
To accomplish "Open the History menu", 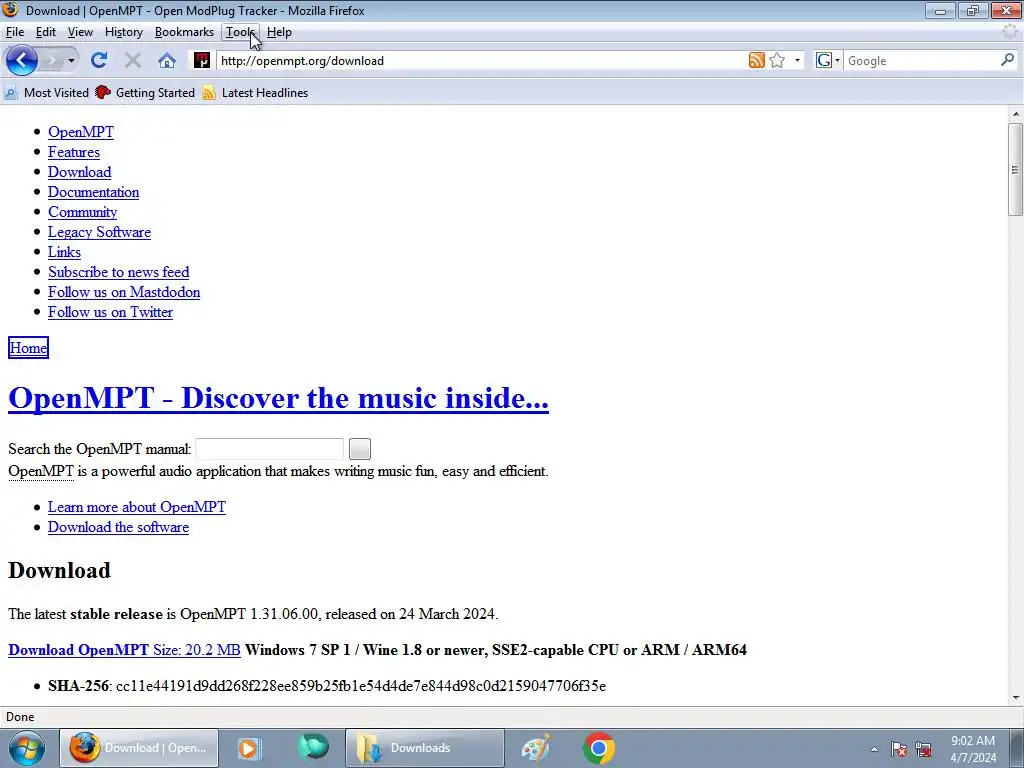I will pos(123,32).
